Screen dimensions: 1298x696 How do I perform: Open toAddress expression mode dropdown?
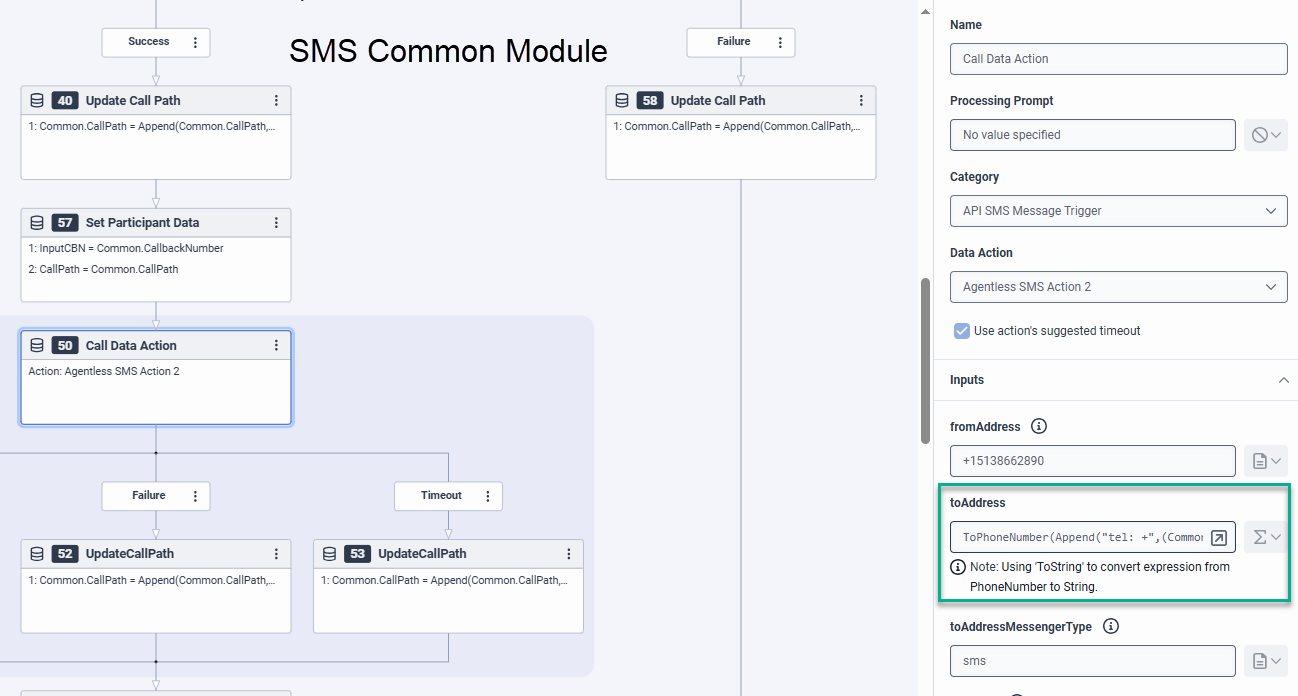pyautogui.click(x=1266, y=537)
